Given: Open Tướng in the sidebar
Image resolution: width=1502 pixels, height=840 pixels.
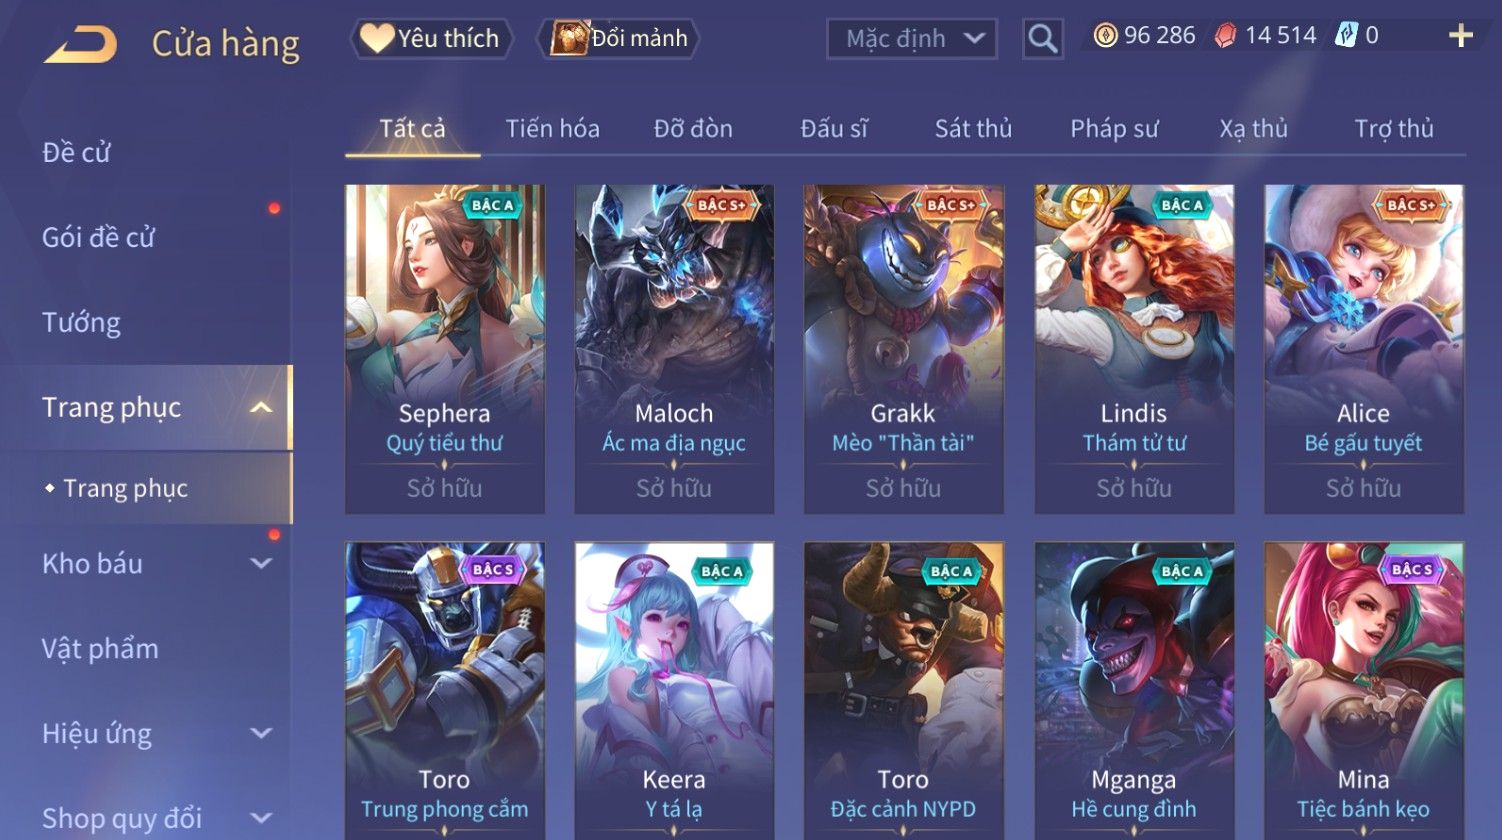Looking at the screenshot, I should [x=81, y=323].
